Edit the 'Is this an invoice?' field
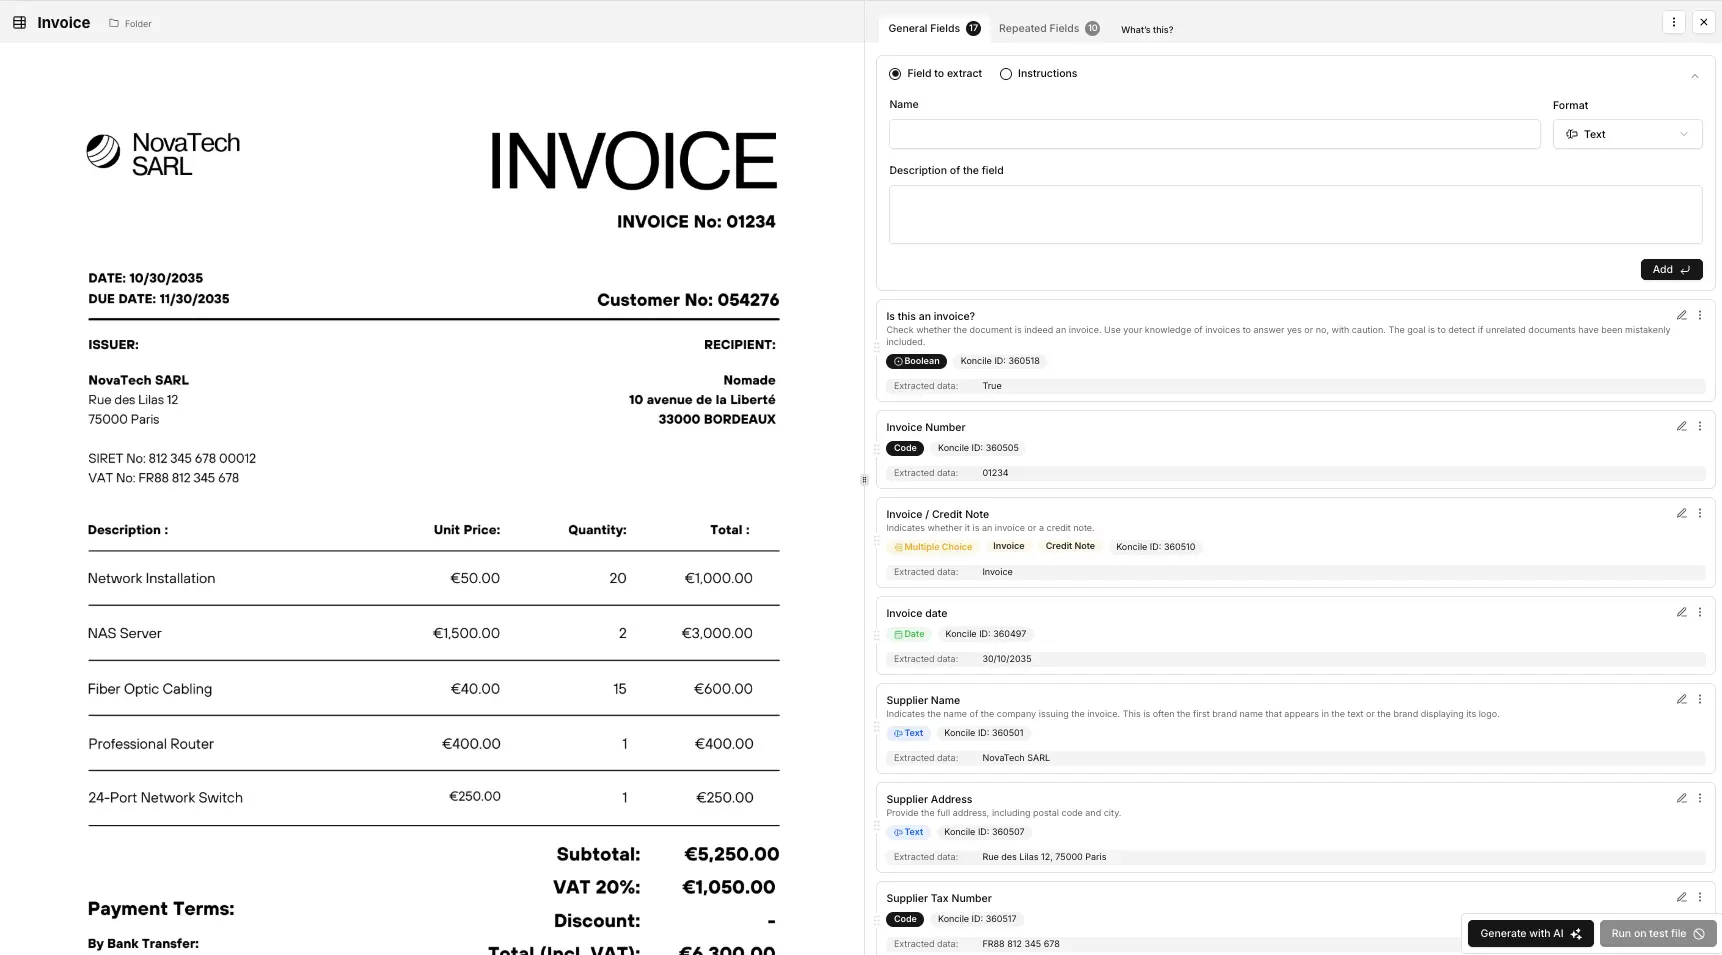The image size is (1722, 955). (1682, 315)
